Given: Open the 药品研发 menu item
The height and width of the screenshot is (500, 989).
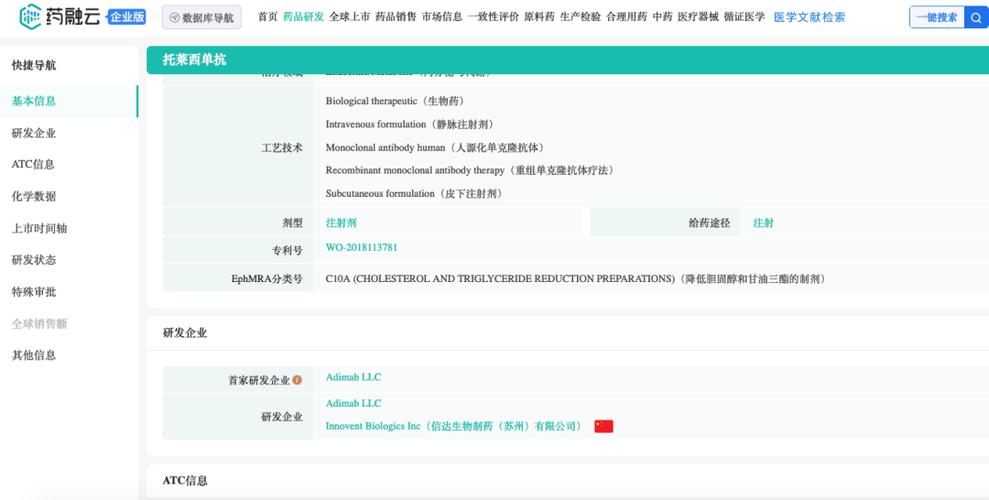Looking at the screenshot, I should [x=303, y=17].
